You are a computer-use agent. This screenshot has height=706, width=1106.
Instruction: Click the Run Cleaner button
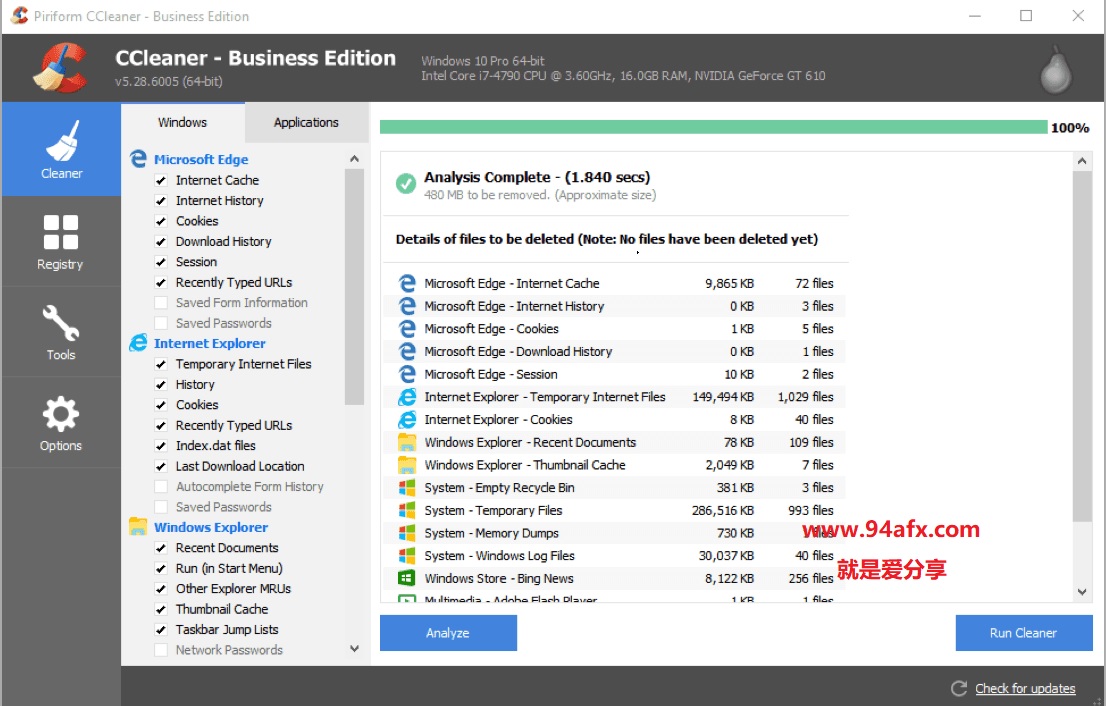click(1023, 633)
